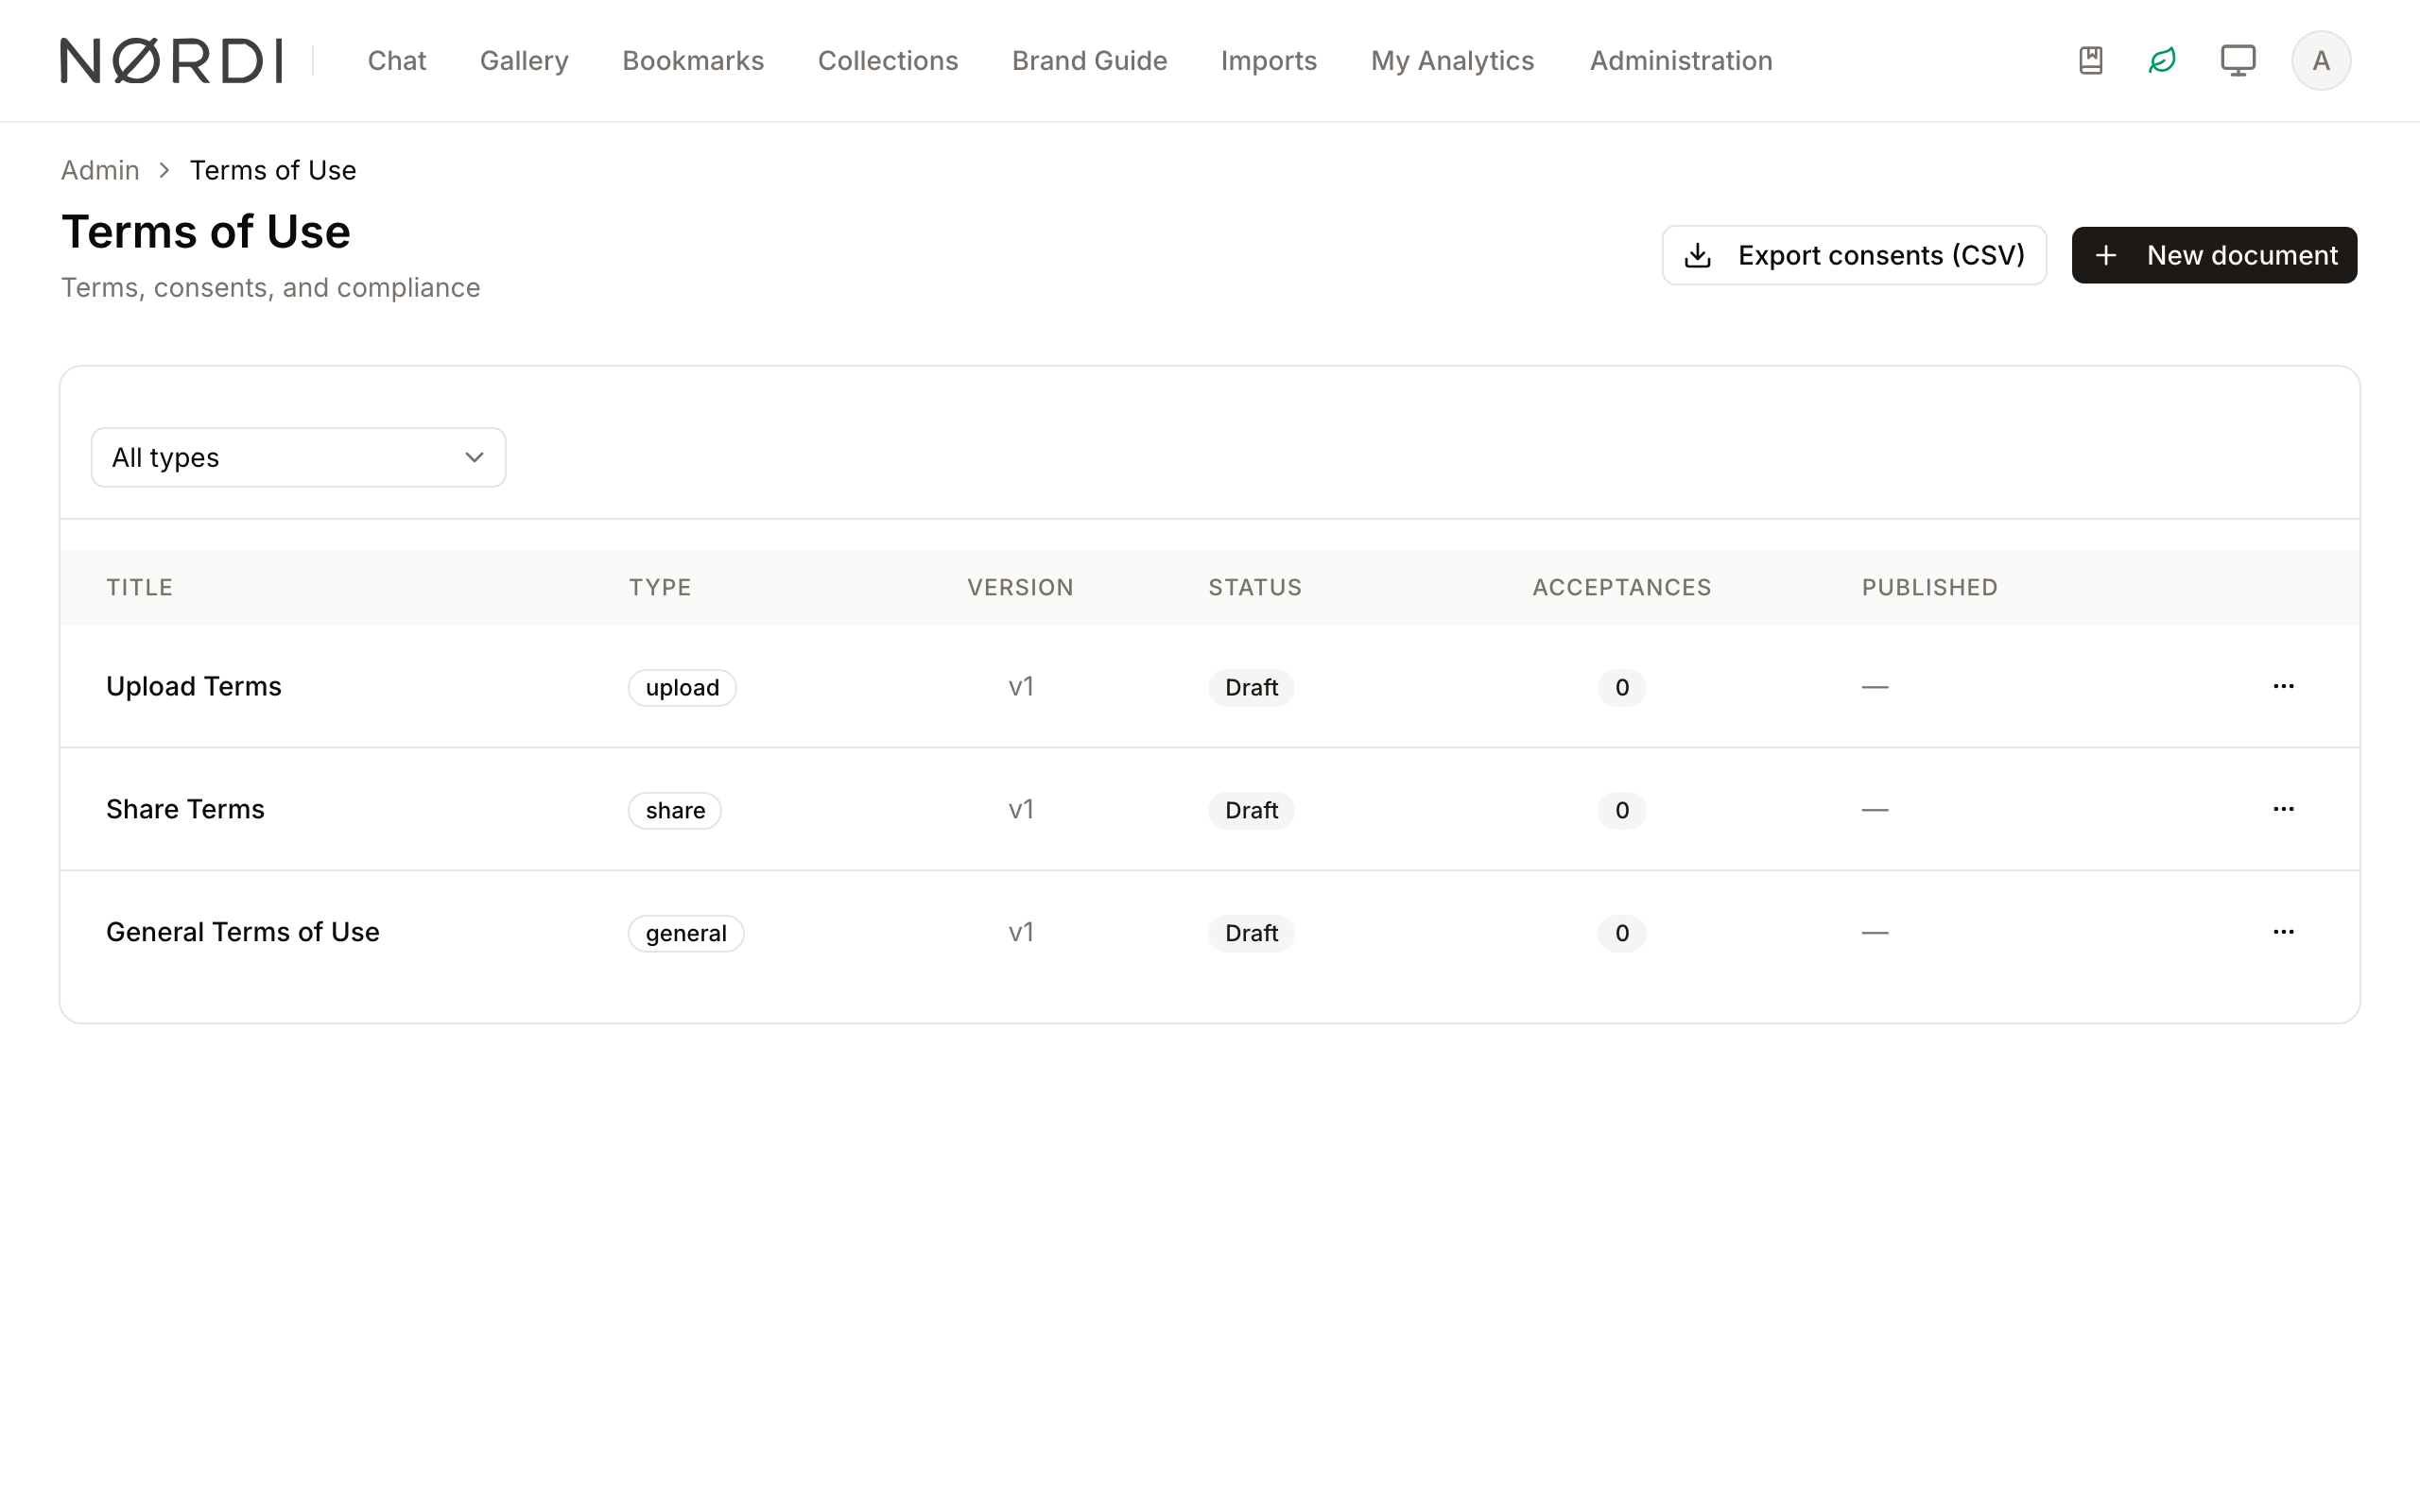The width and height of the screenshot is (2420, 1512).
Task: Click v1 version of General Terms of Use
Action: click(x=1021, y=932)
